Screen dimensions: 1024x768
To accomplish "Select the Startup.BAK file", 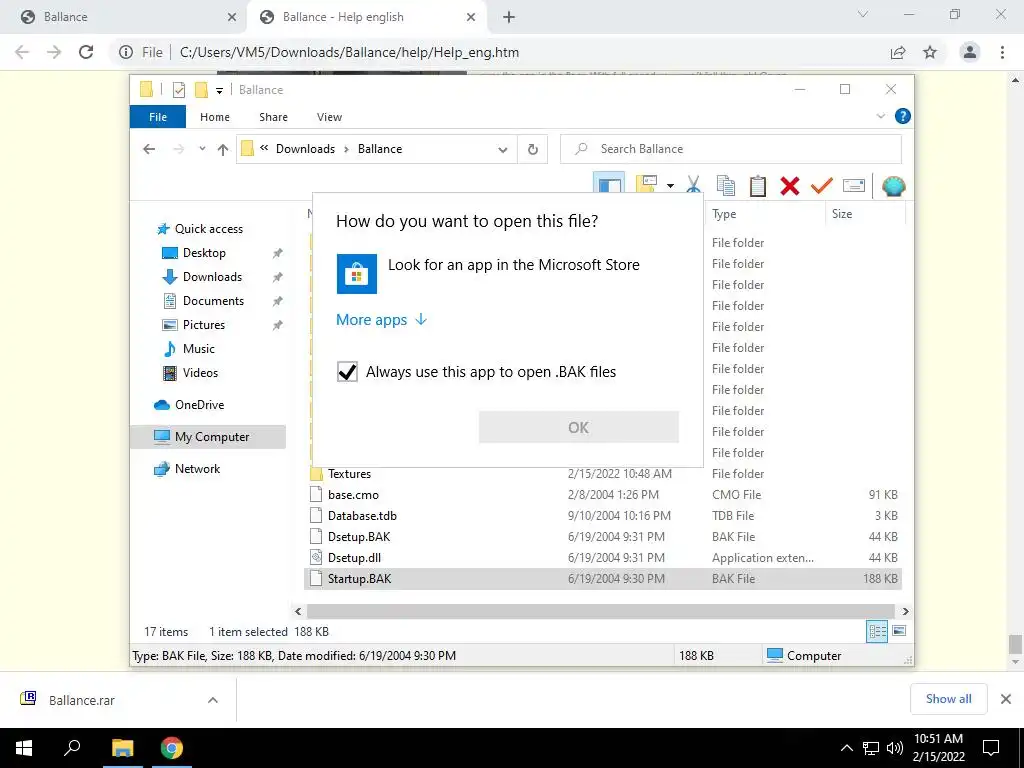I will pyautogui.click(x=603, y=579).
